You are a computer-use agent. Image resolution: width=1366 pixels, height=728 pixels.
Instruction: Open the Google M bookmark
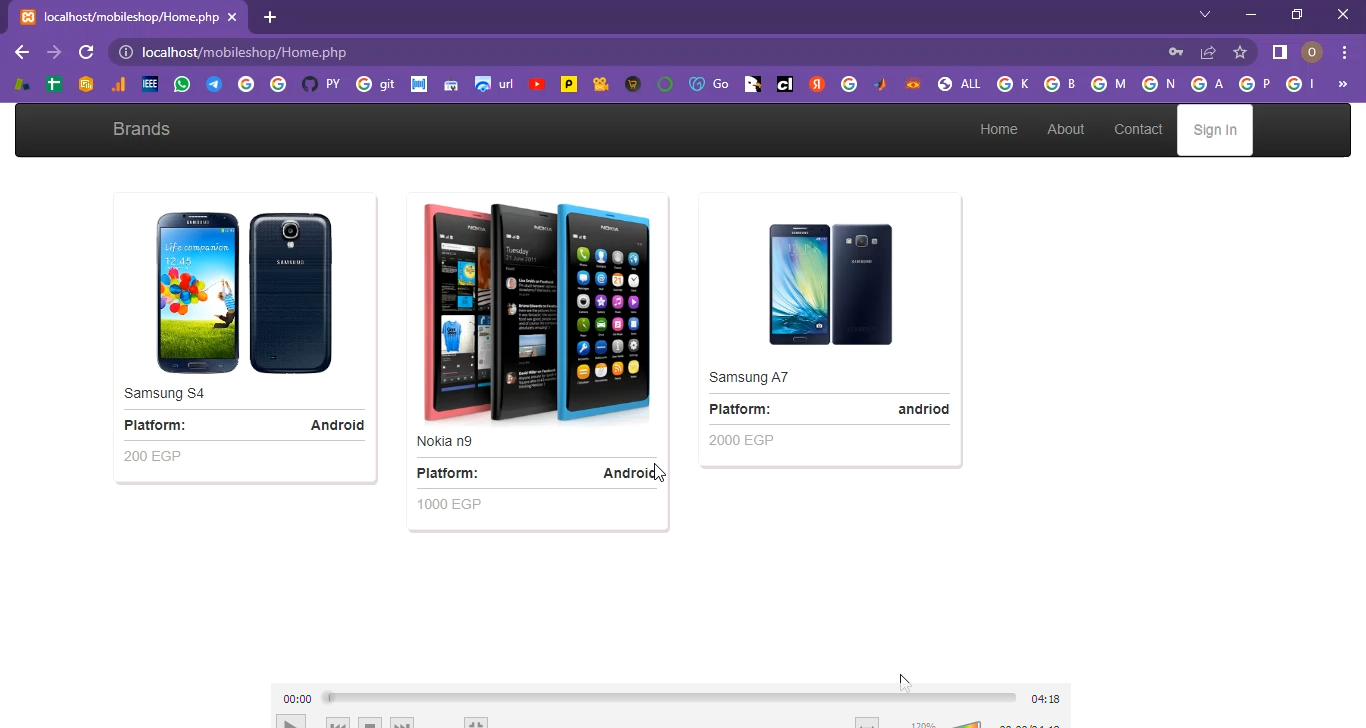click(1108, 85)
